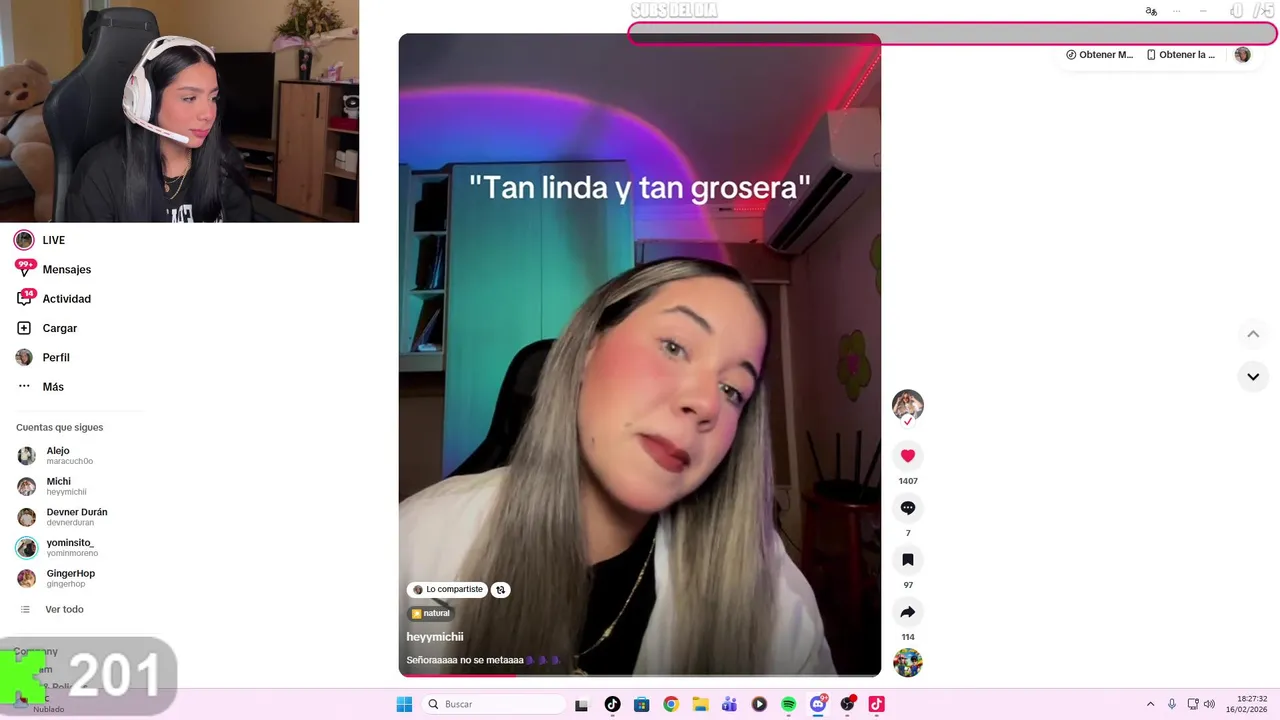Open Spotify in taskbar
The height and width of the screenshot is (720, 1280).
788,705
